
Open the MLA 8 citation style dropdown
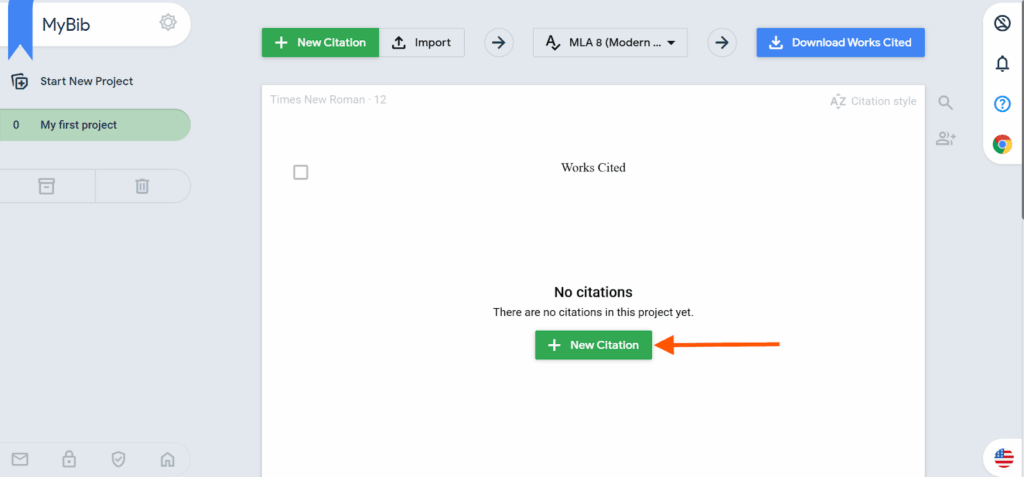[x=611, y=42]
